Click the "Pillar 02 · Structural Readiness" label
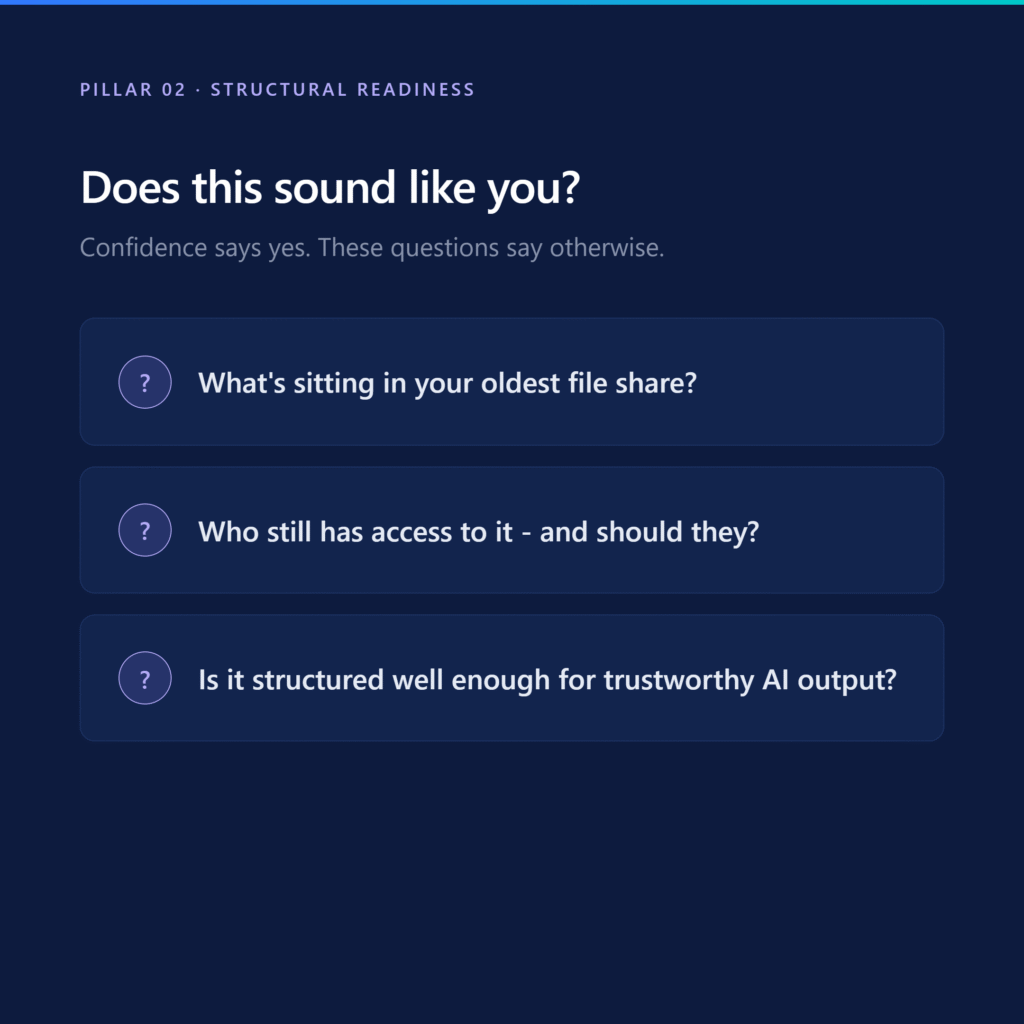The height and width of the screenshot is (1024, 1024). (x=277, y=89)
